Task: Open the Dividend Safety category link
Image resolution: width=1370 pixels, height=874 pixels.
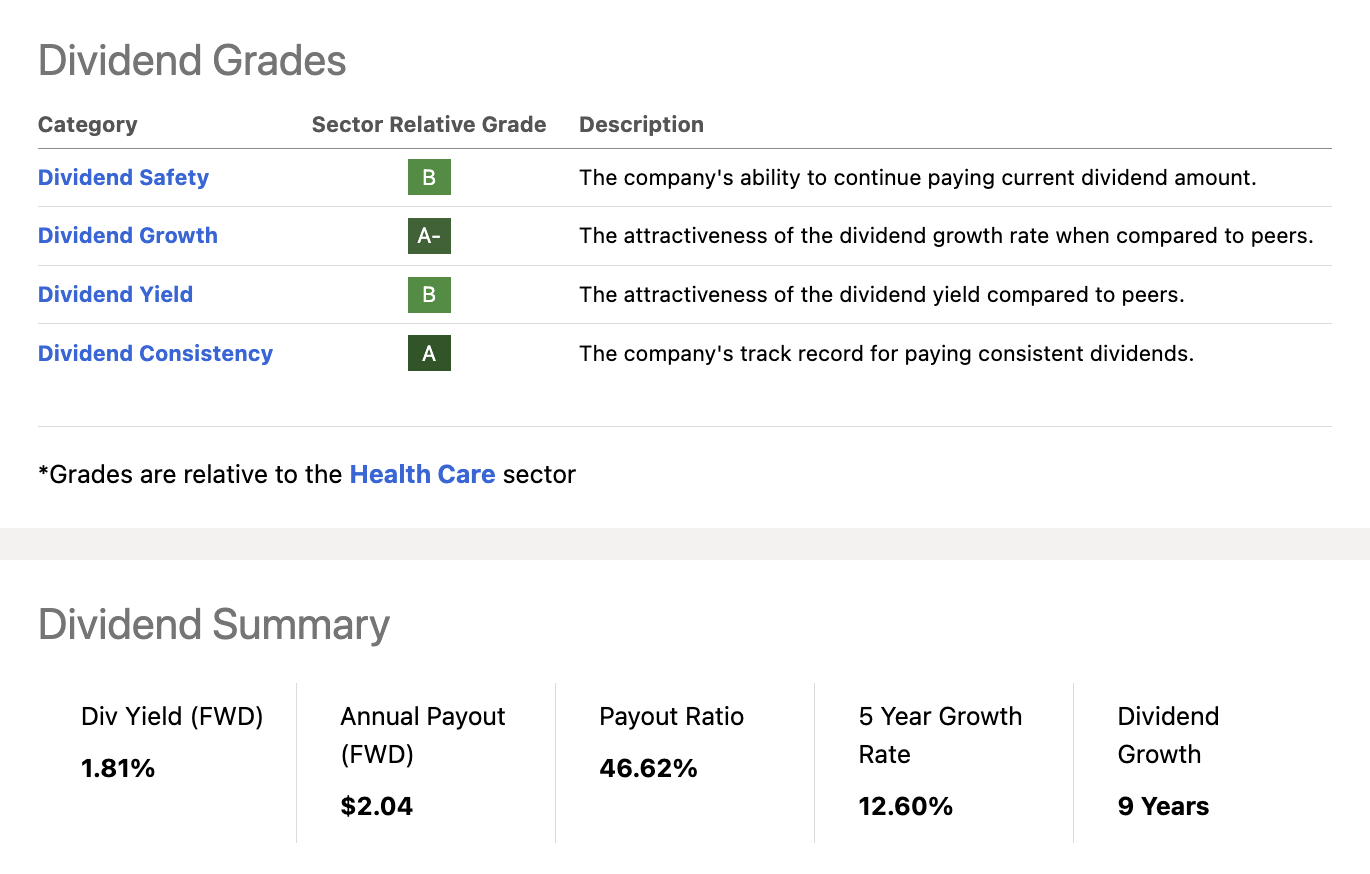Action: pyautogui.click(x=123, y=177)
